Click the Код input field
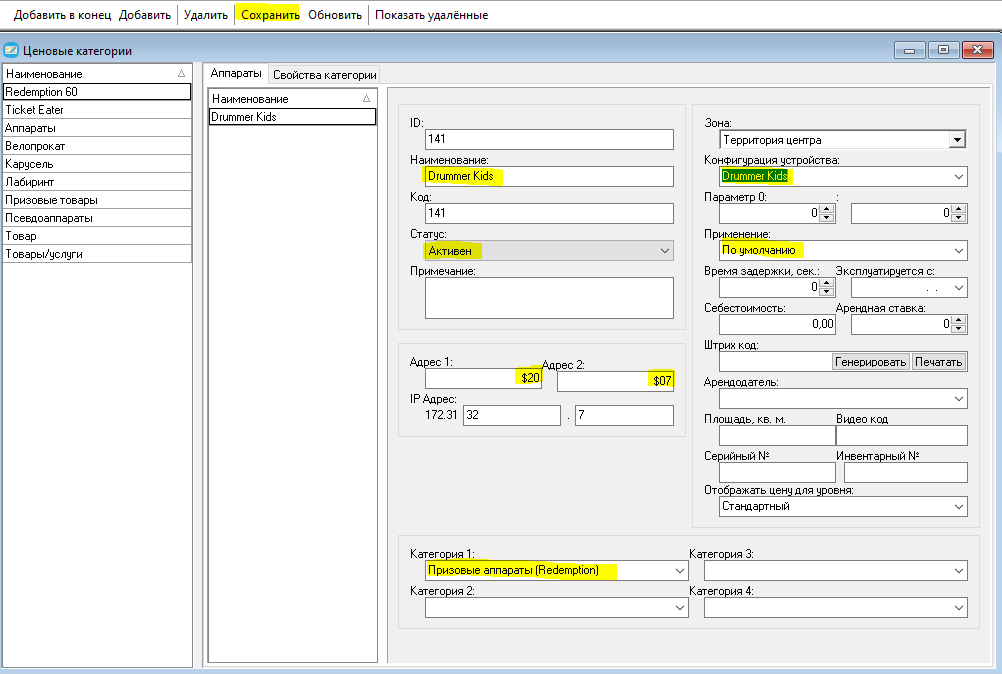Screen dimensions: 1002x674 pyautogui.click(x=549, y=213)
